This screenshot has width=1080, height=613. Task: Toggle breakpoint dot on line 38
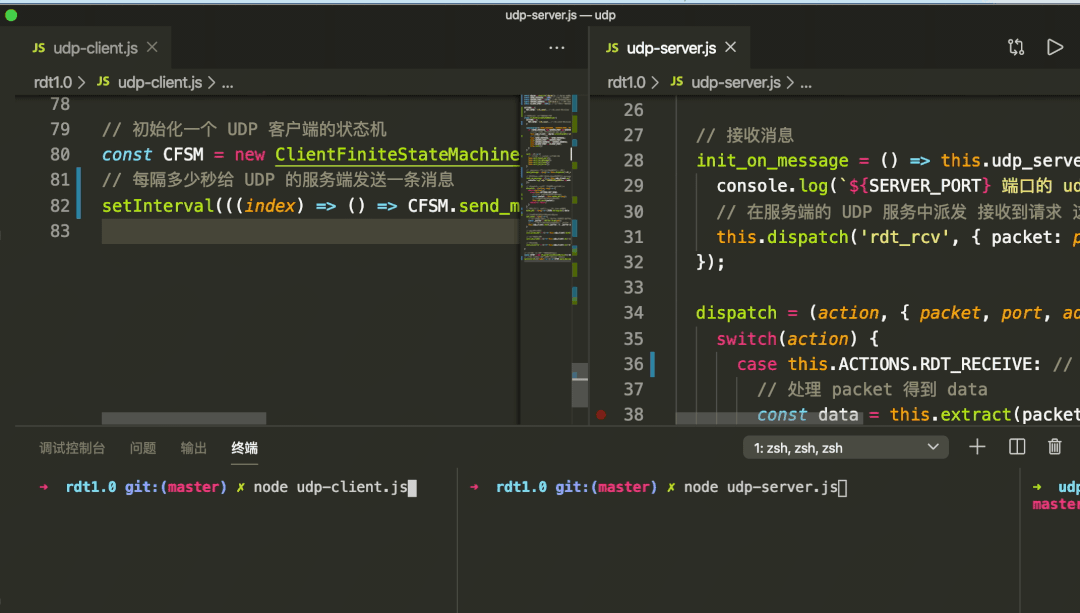click(x=601, y=415)
